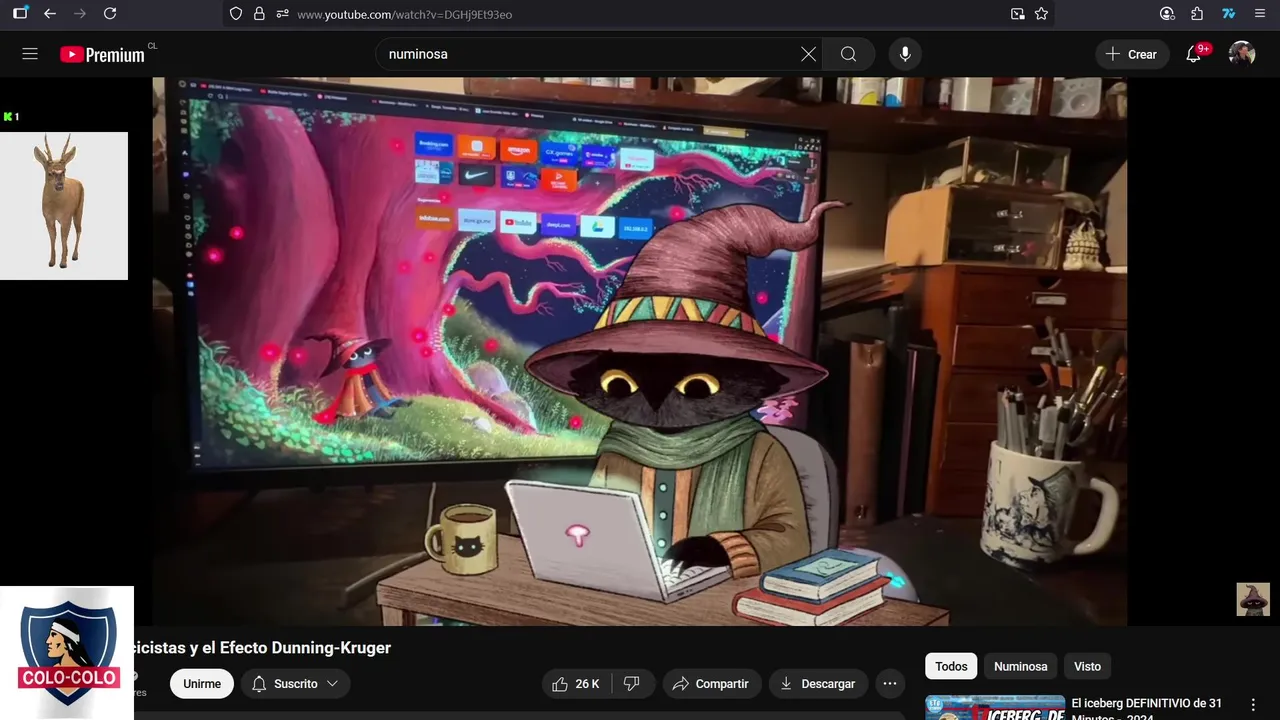Click the blue extension icon in toolbar
This screenshot has height=720, width=1280.
[1229, 14]
